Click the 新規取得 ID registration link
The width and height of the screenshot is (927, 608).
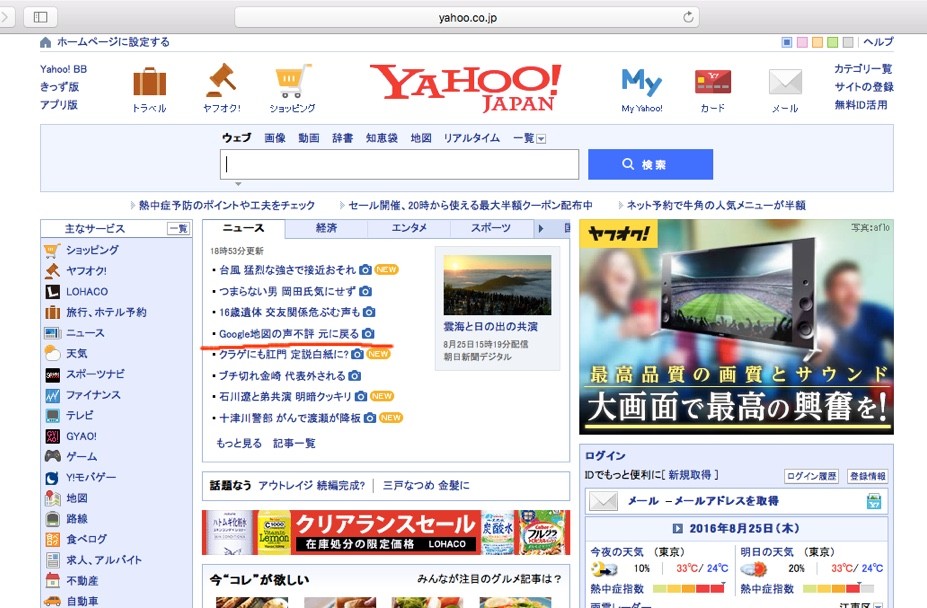[690, 475]
